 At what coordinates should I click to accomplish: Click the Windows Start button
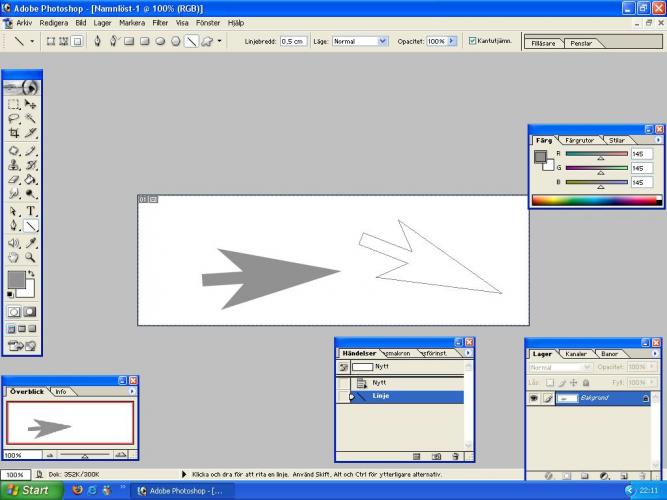point(30,490)
